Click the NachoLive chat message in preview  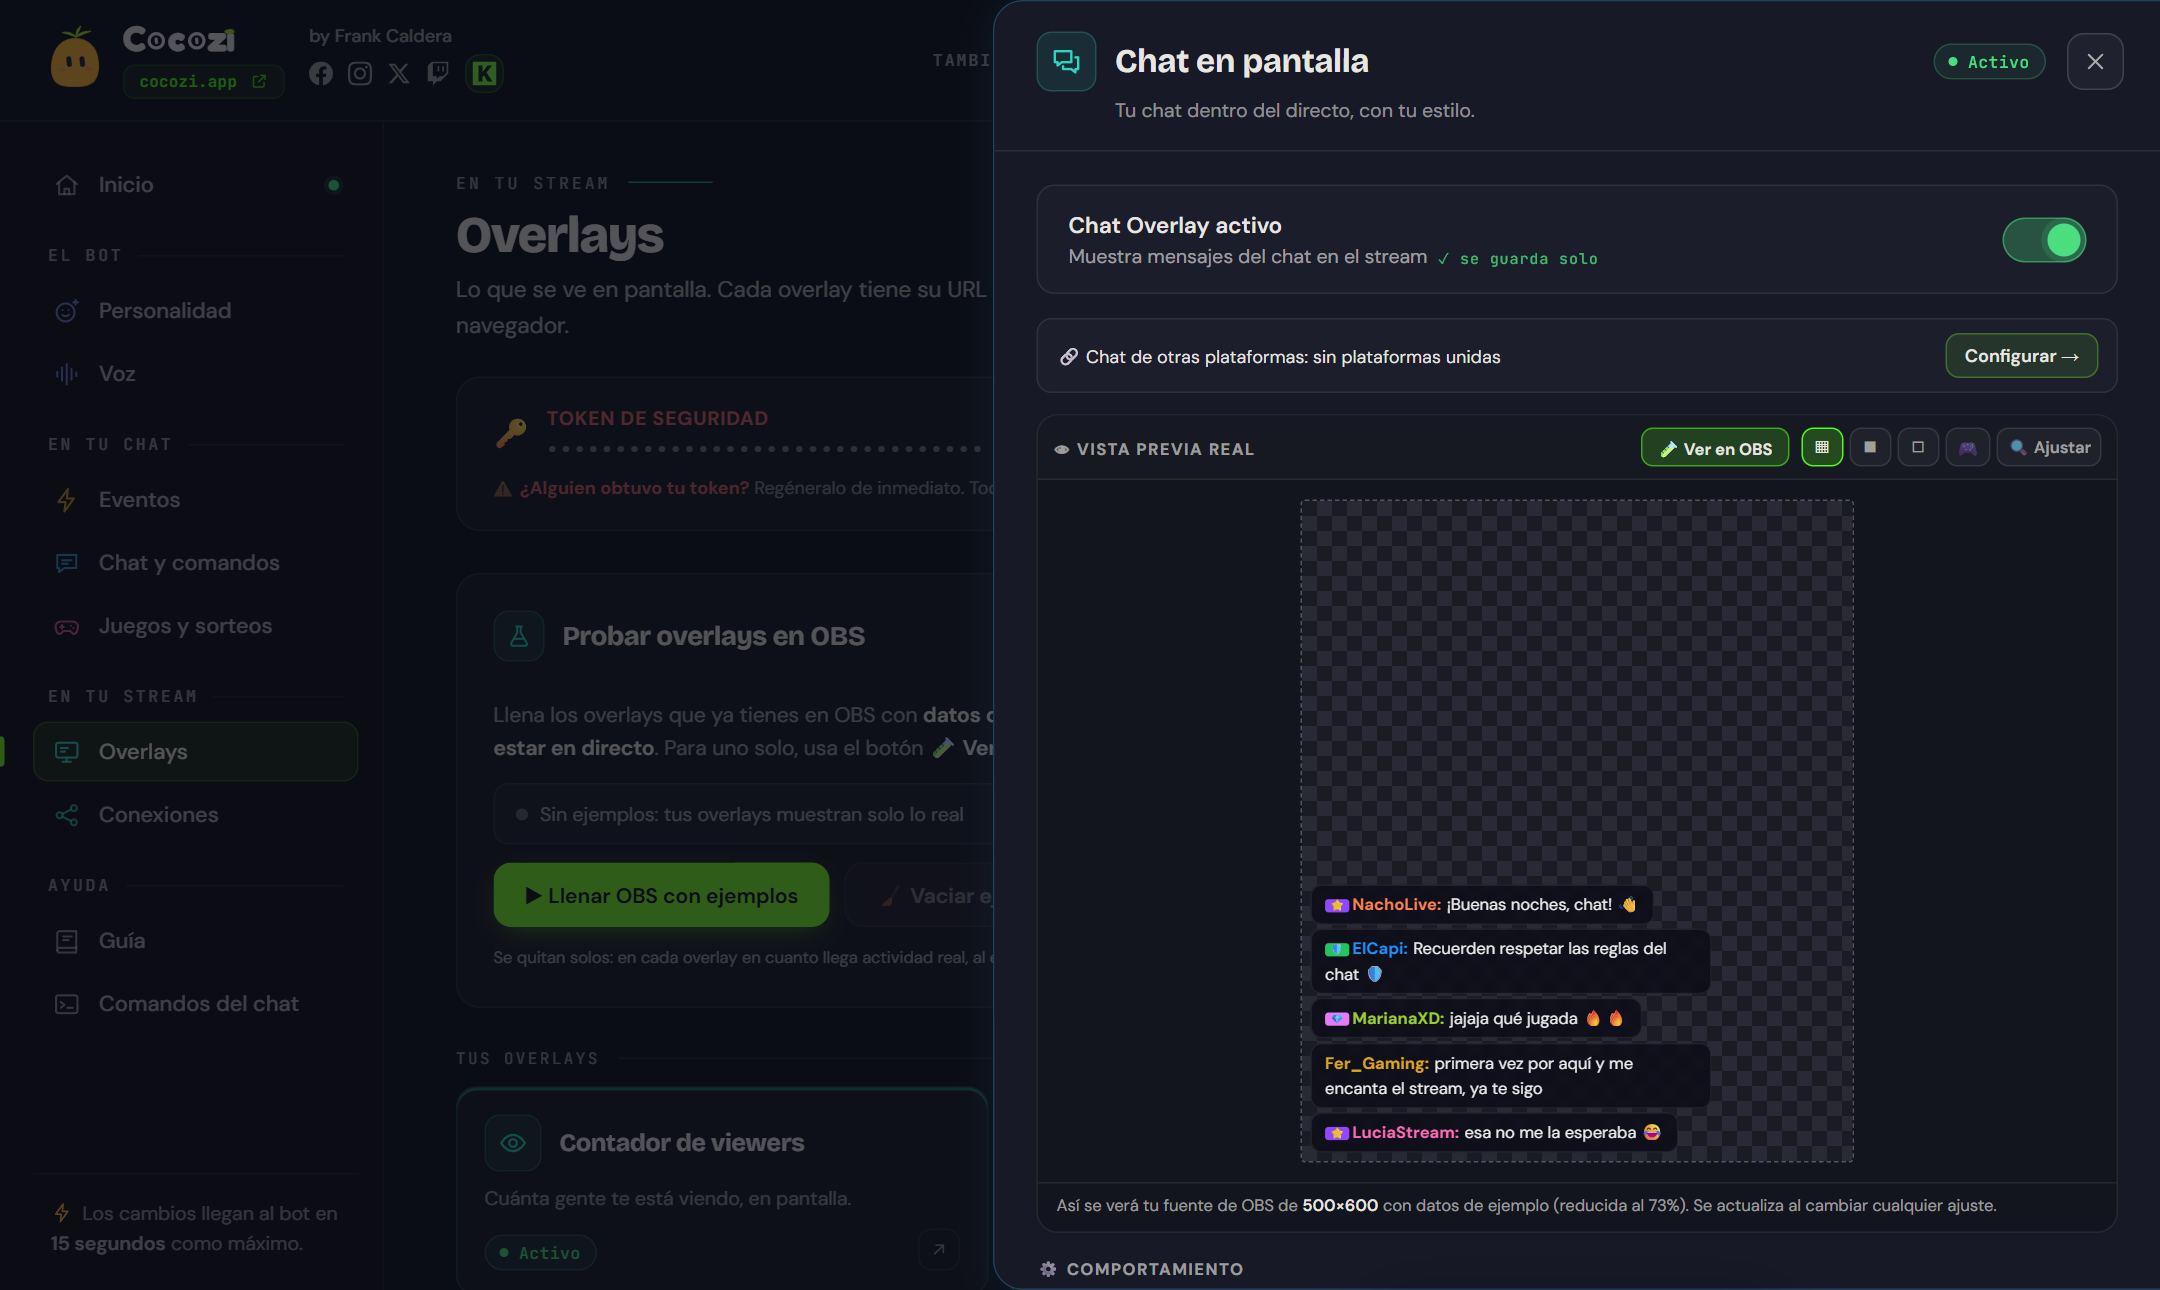click(1481, 904)
